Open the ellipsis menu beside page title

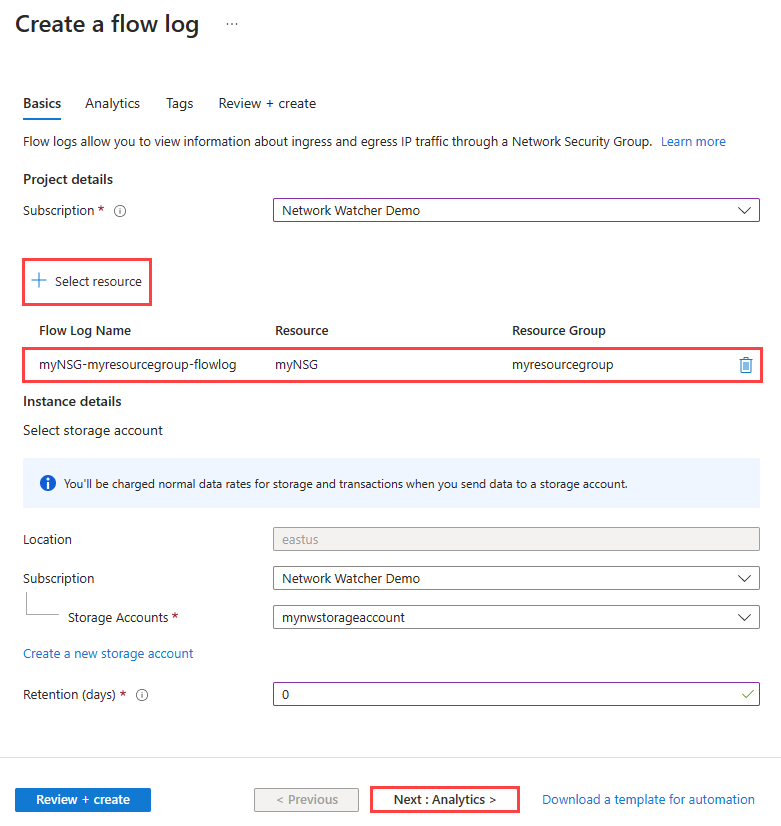[x=232, y=24]
